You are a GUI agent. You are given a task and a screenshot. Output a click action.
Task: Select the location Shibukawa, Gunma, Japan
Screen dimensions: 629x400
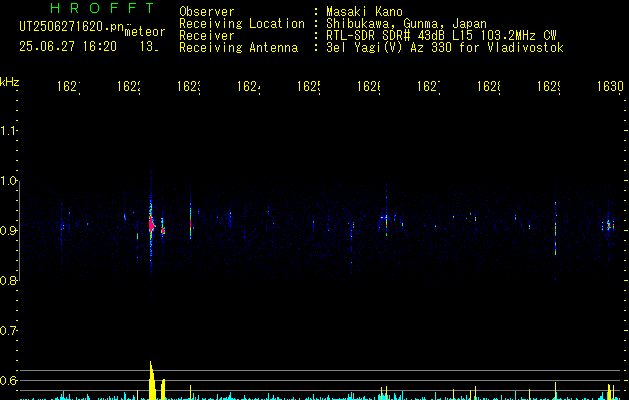coord(406,24)
